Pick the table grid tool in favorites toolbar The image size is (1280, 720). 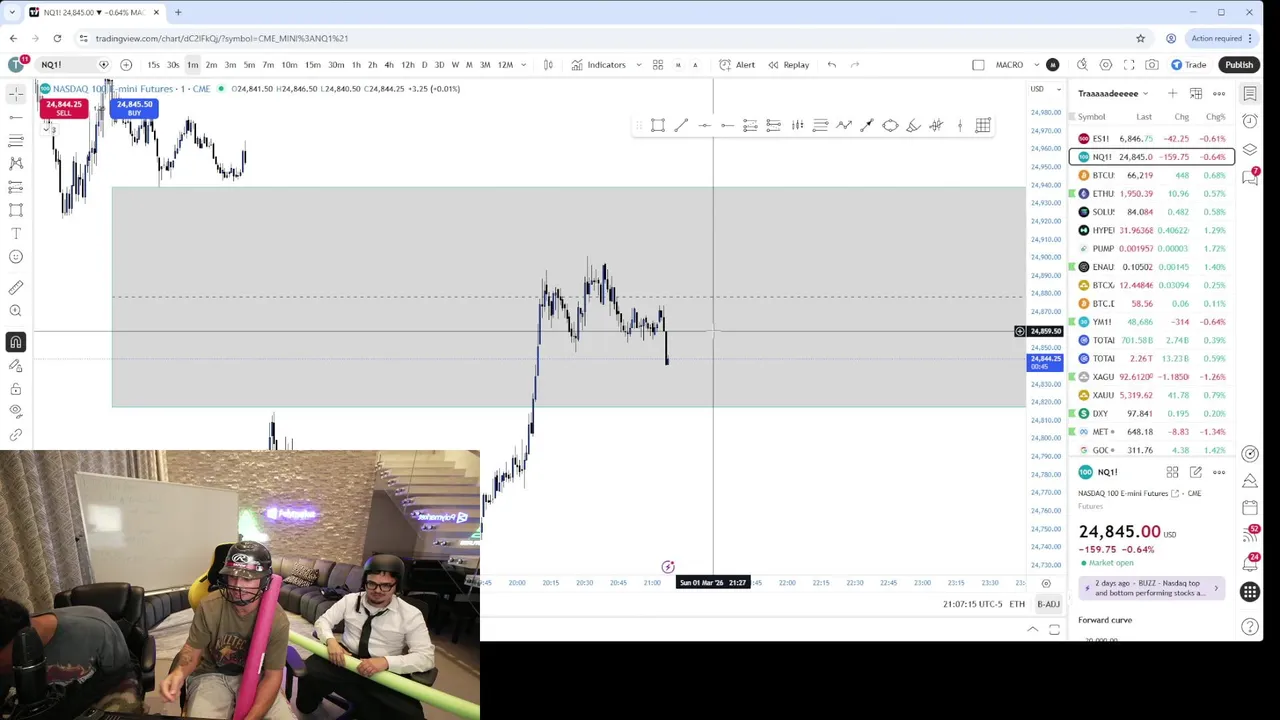click(983, 125)
